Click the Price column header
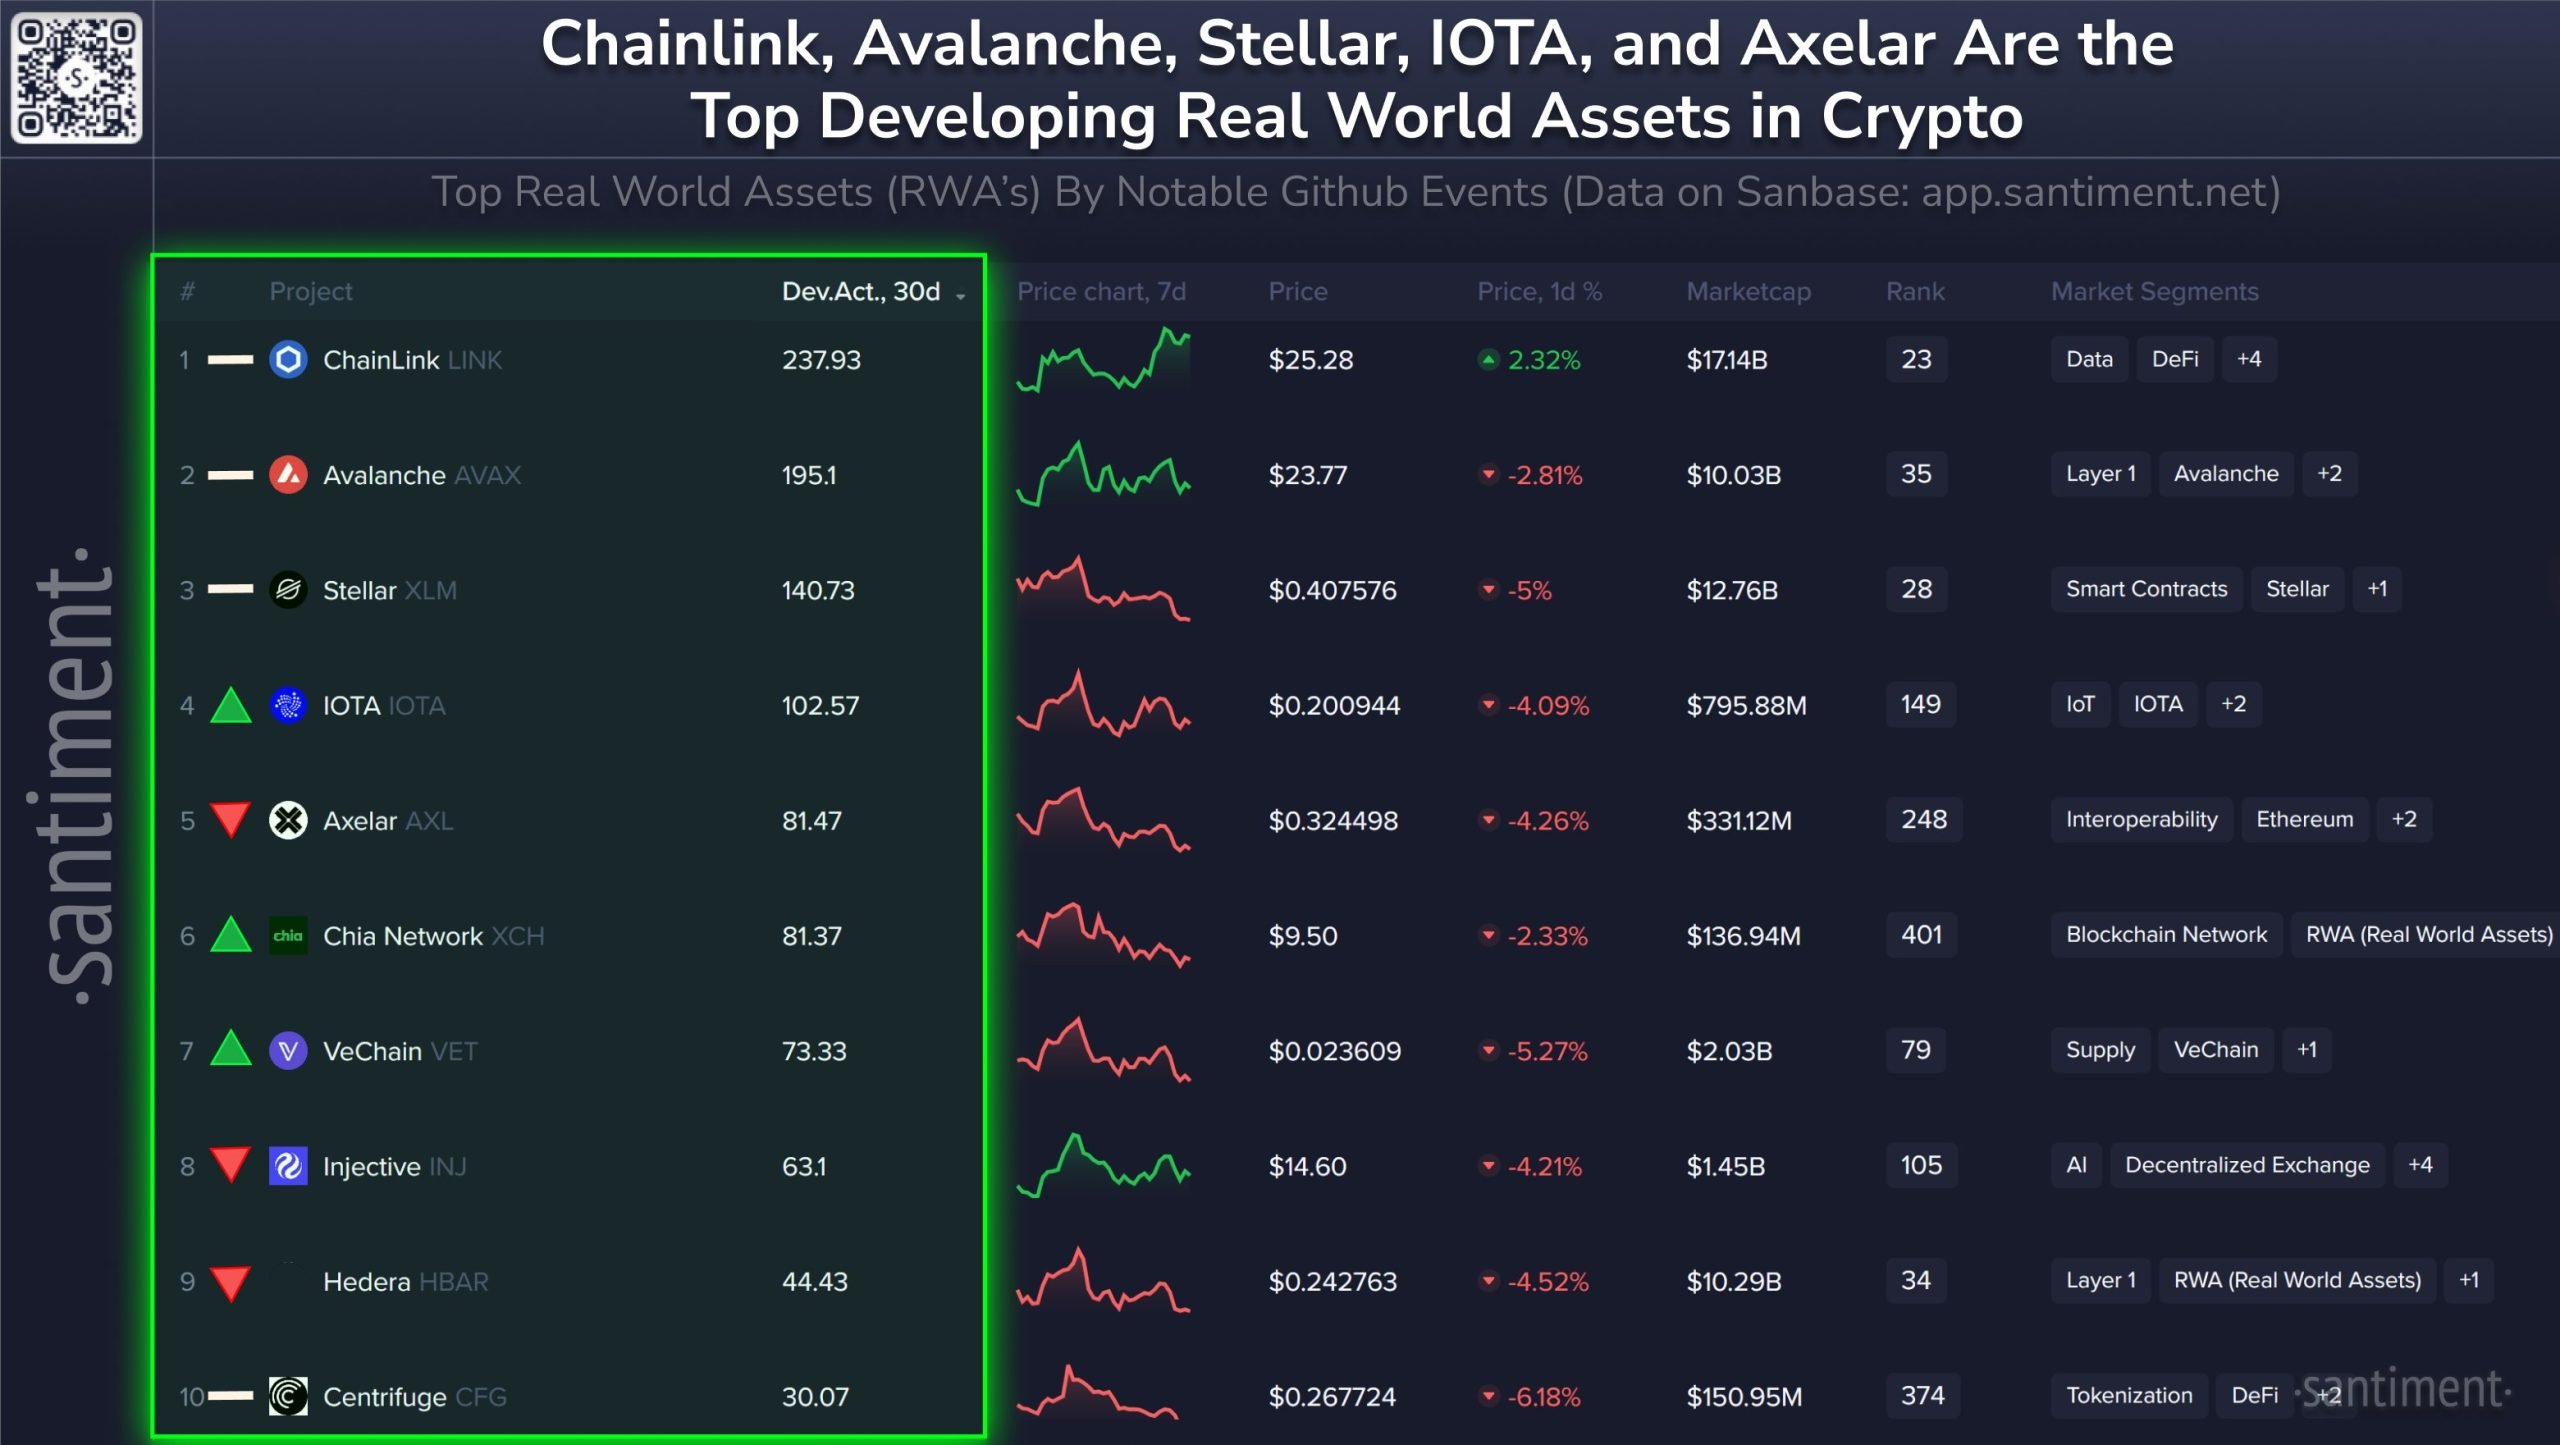This screenshot has width=2560, height=1445. [1297, 291]
